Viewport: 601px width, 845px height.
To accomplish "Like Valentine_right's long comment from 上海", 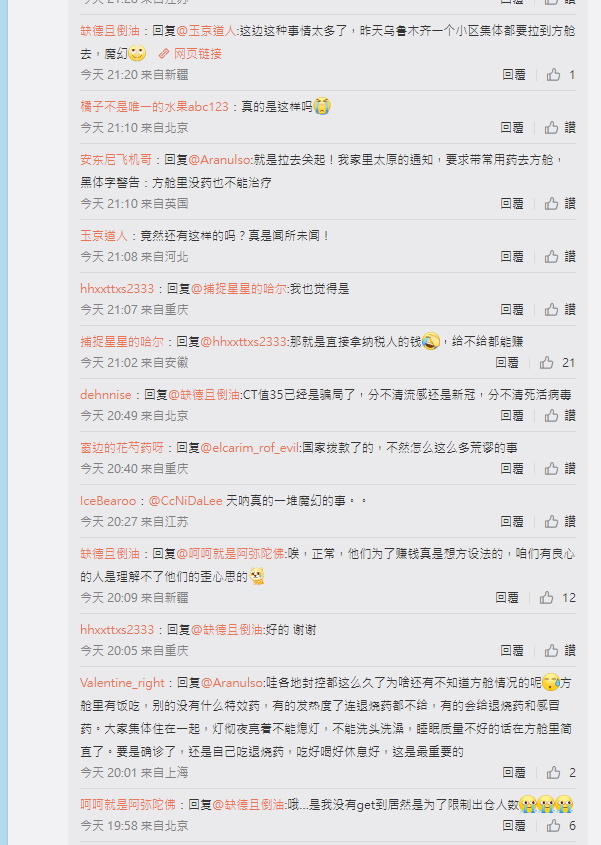I will pos(554,773).
